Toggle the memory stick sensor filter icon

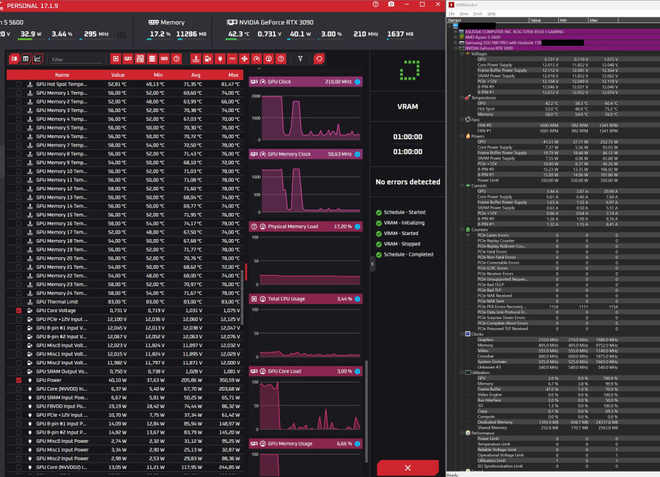tap(165, 59)
